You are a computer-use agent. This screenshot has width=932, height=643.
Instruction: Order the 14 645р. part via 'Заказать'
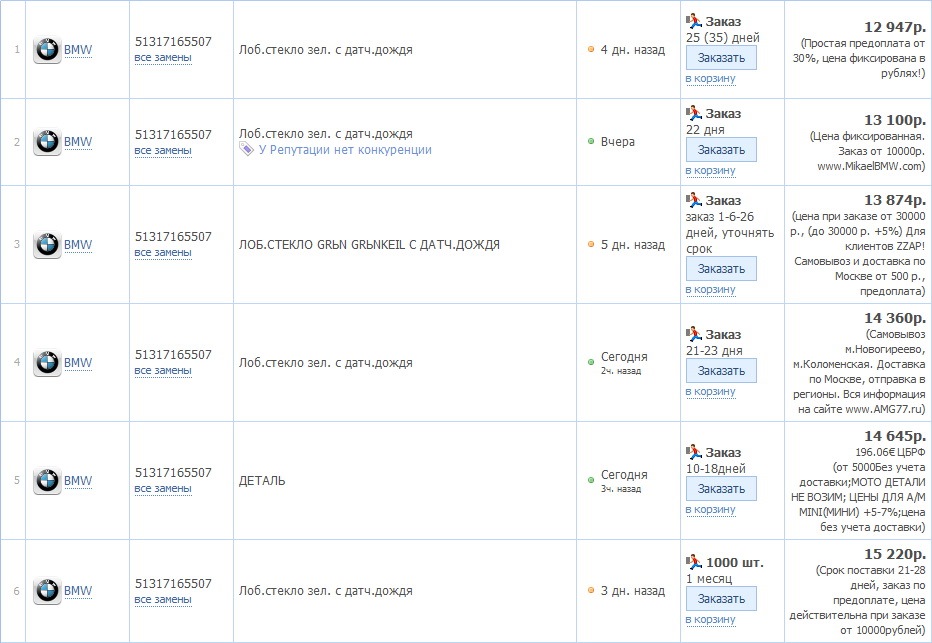click(721, 489)
